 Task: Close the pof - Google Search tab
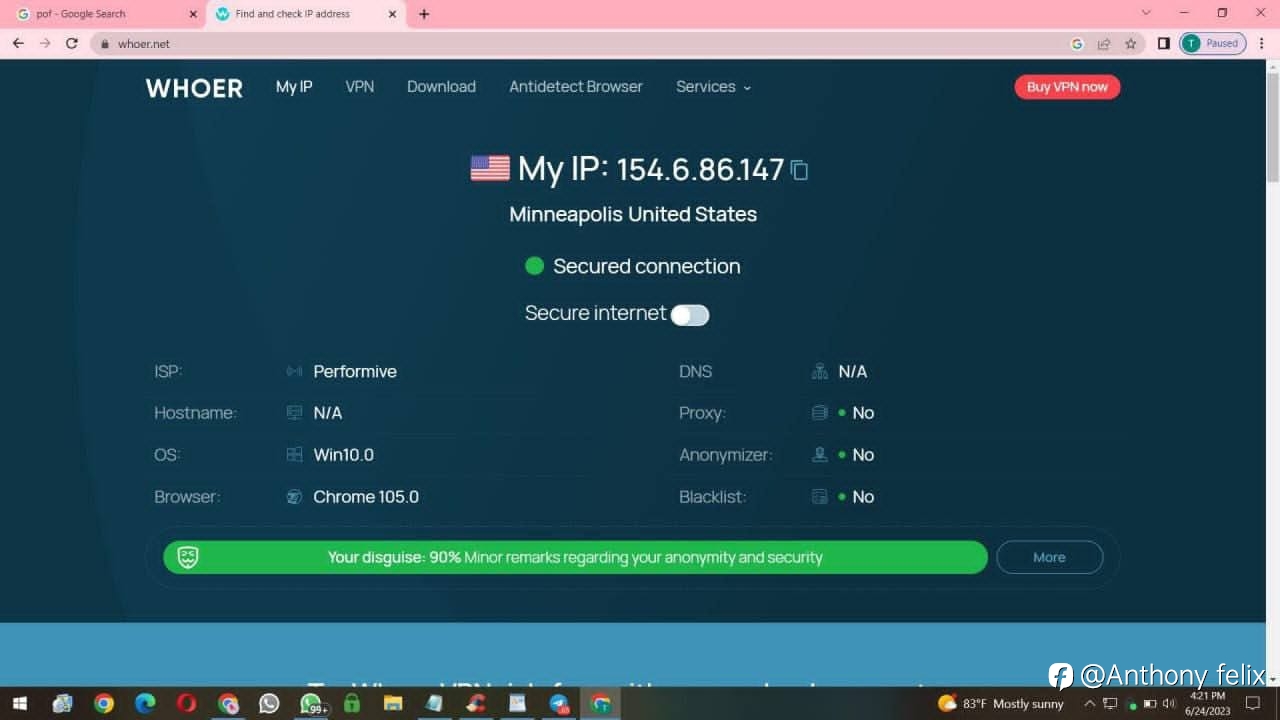[x=193, y=14]
